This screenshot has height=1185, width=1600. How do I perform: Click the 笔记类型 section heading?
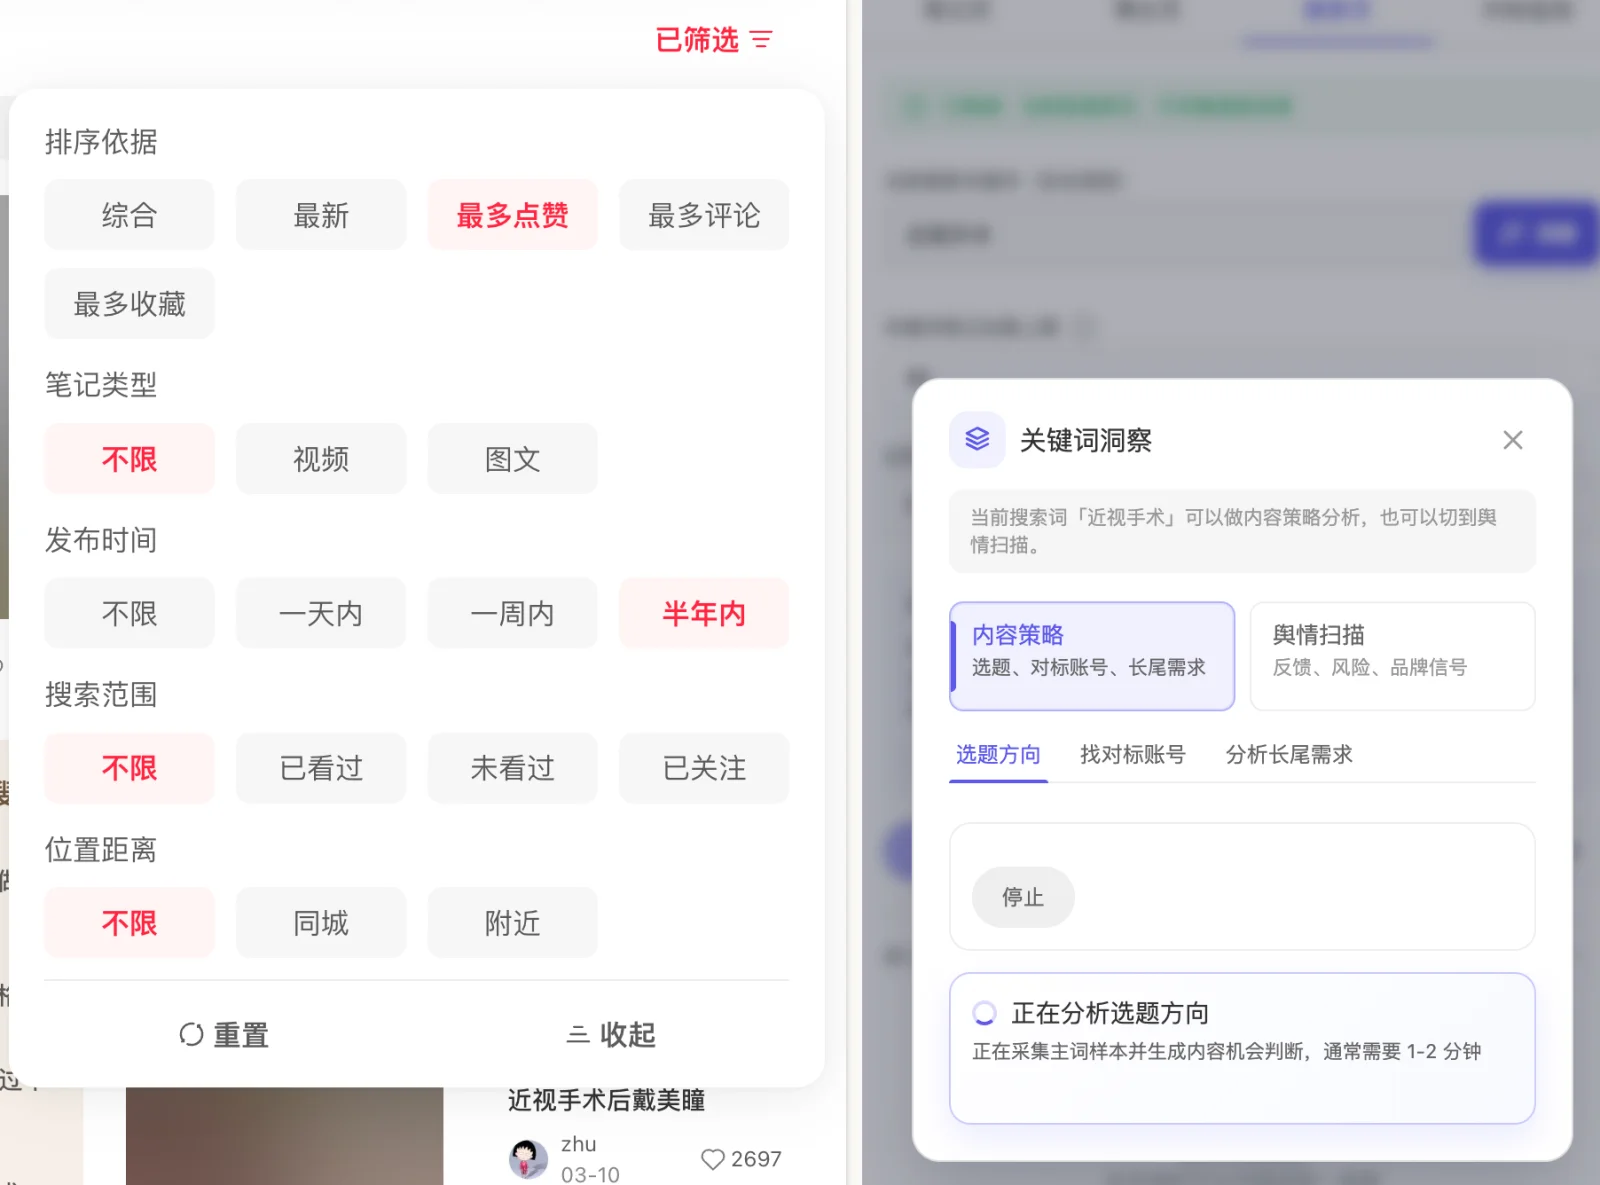(x=101, y=385)
